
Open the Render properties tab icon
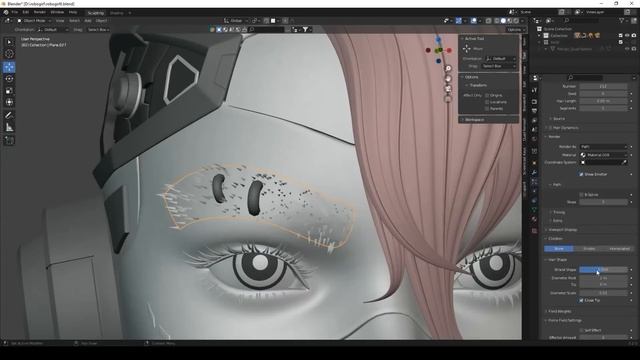[x=534, y=101]
